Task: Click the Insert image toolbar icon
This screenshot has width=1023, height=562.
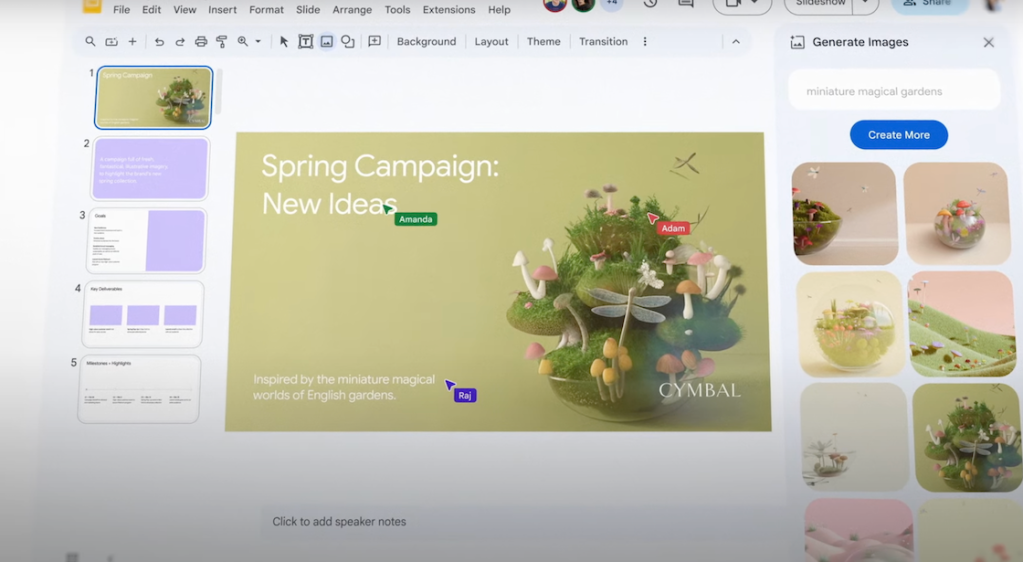Action: click(327, 42)
